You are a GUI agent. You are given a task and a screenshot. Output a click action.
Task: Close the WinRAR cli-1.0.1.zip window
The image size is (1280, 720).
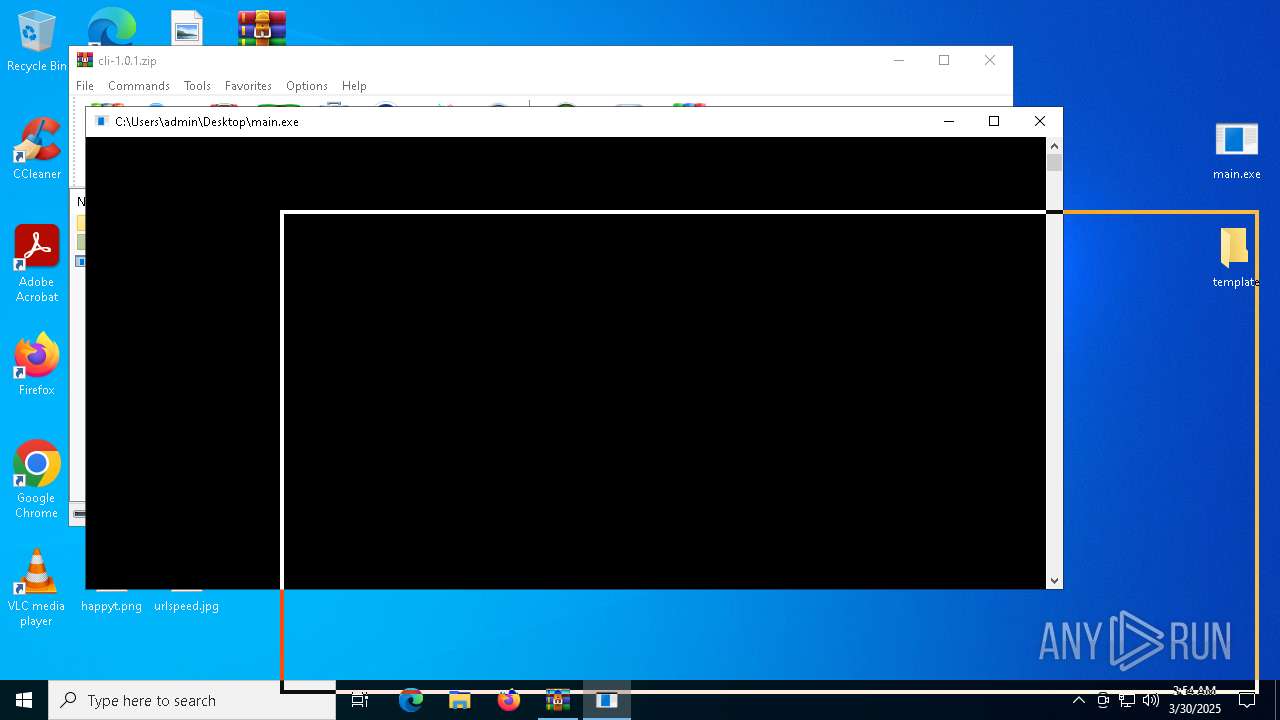pos(990,60)
